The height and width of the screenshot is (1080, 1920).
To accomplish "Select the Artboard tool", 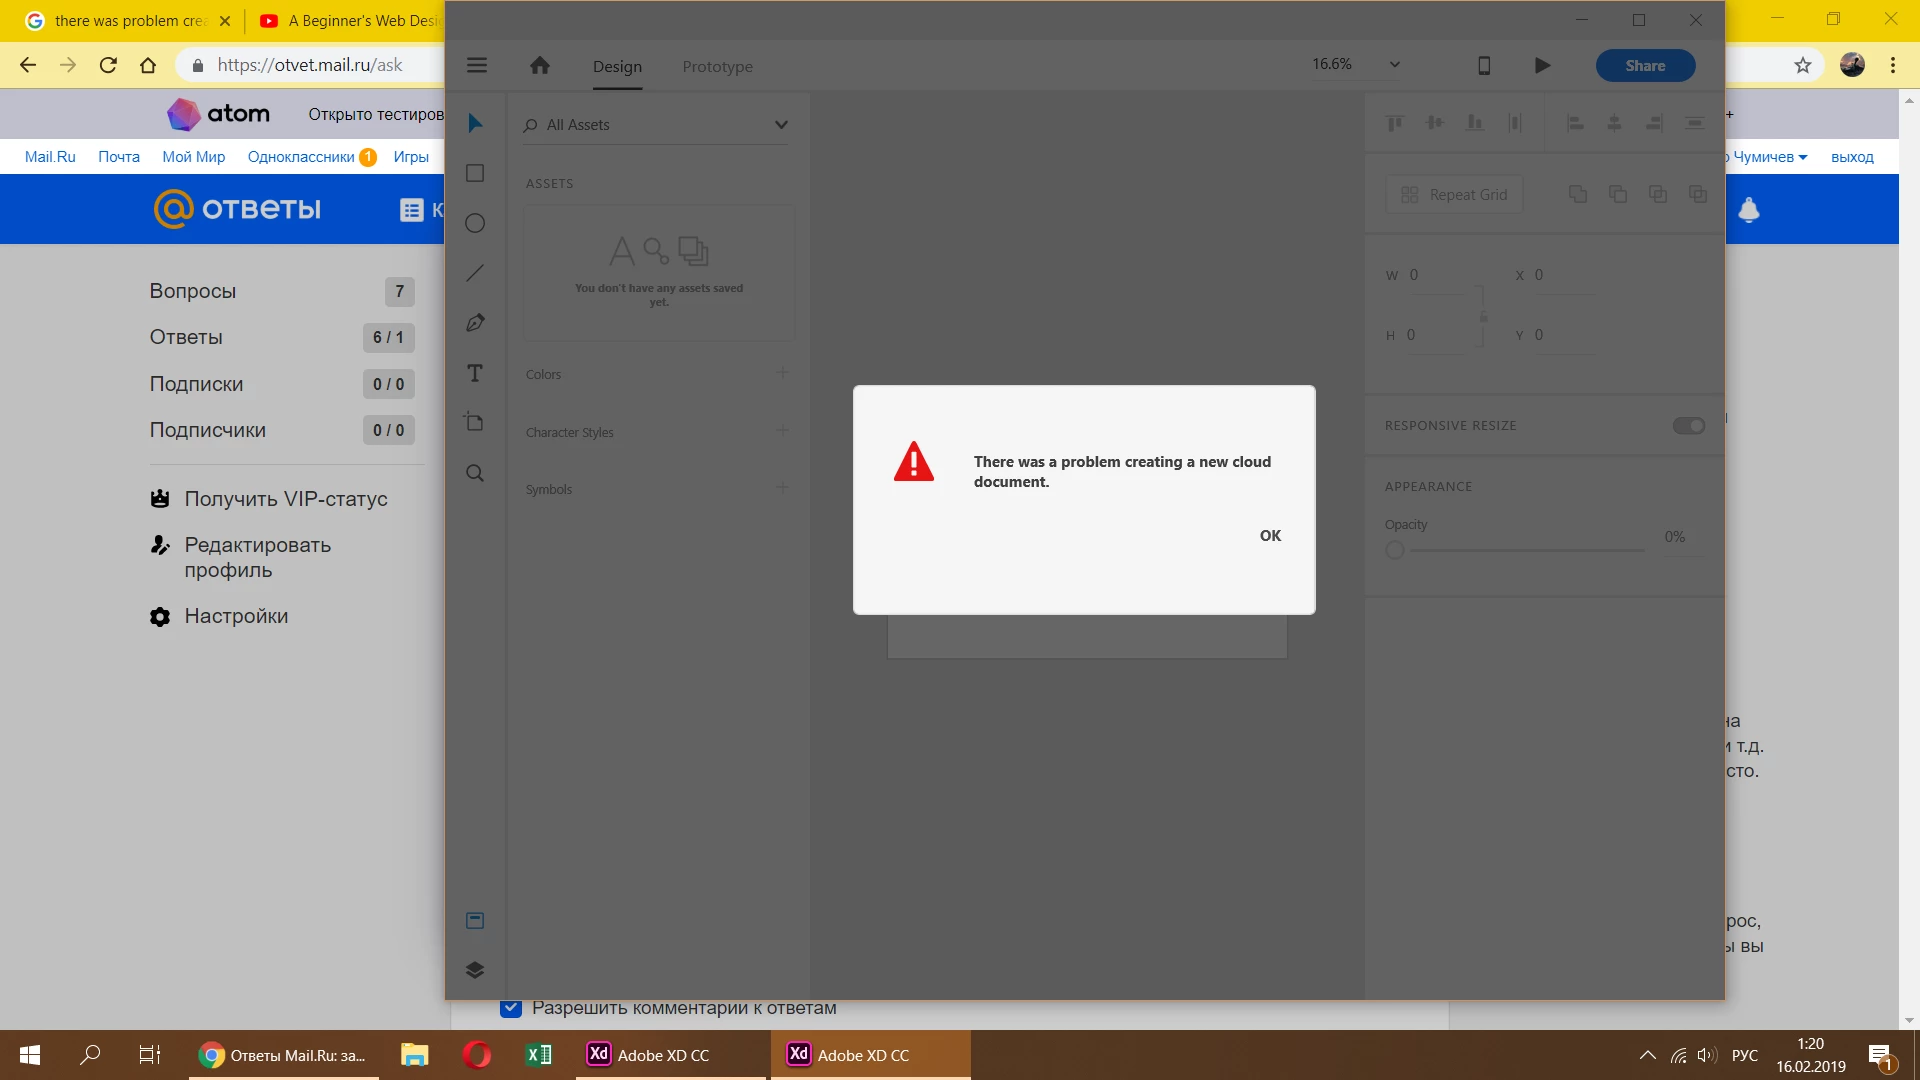I will pyautogui.click(x=475, y=422).
